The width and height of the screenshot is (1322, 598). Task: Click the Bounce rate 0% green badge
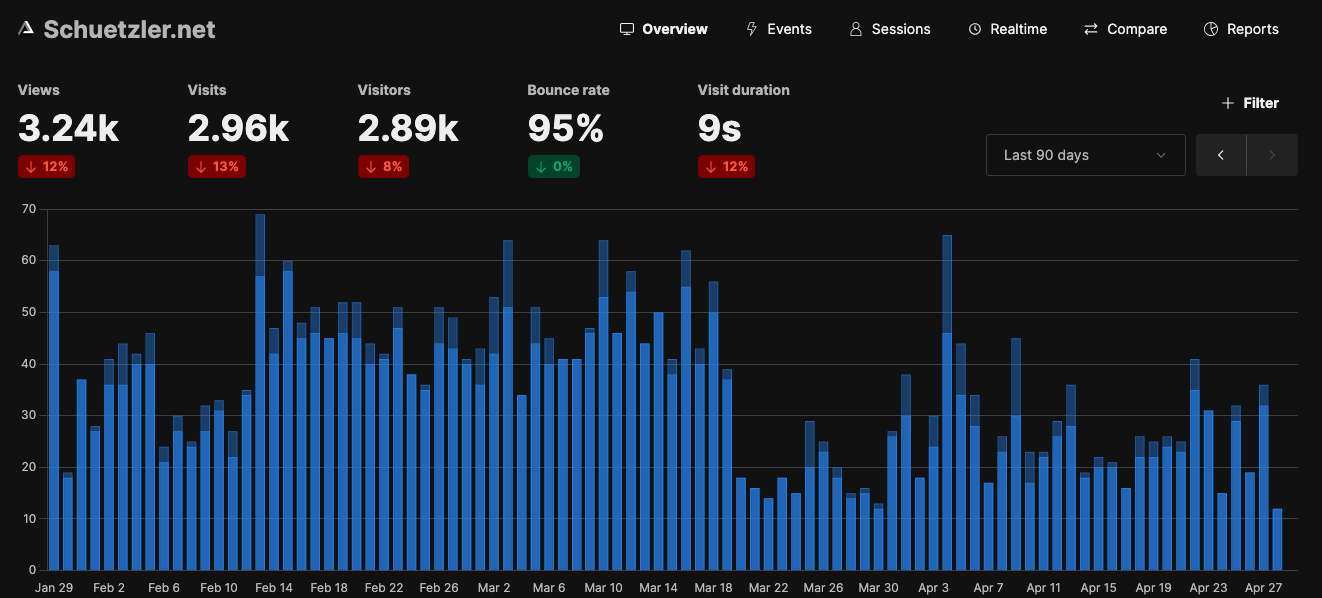pyautogui.click(x=553, y=167)
